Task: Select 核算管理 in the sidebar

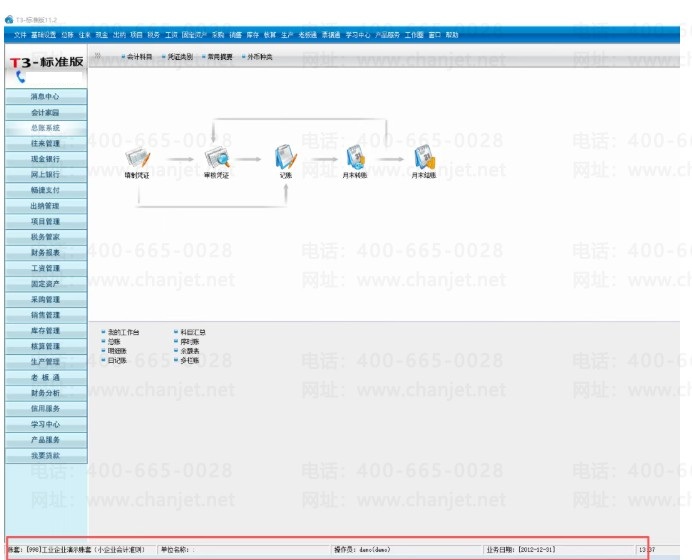Action: coord(46,346)
